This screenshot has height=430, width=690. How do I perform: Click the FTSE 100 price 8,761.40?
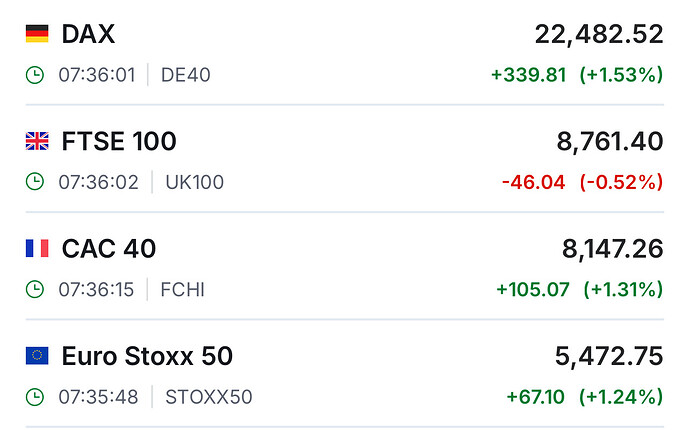coord(610,142)
